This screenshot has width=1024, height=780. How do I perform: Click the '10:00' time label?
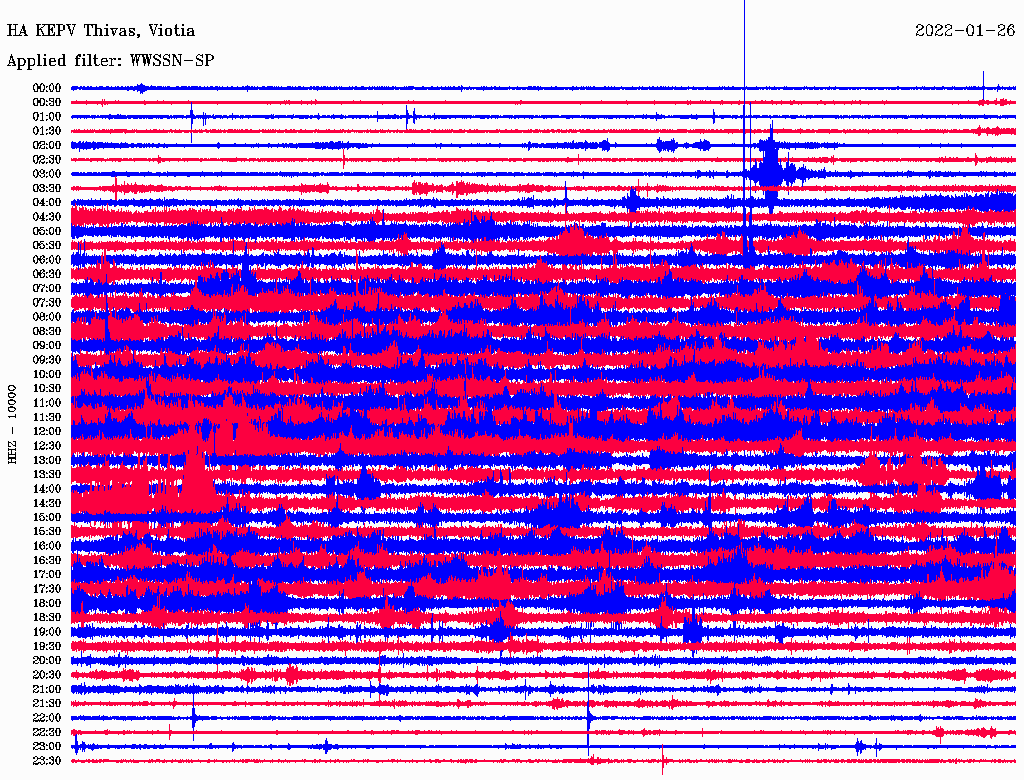[47, 374]
